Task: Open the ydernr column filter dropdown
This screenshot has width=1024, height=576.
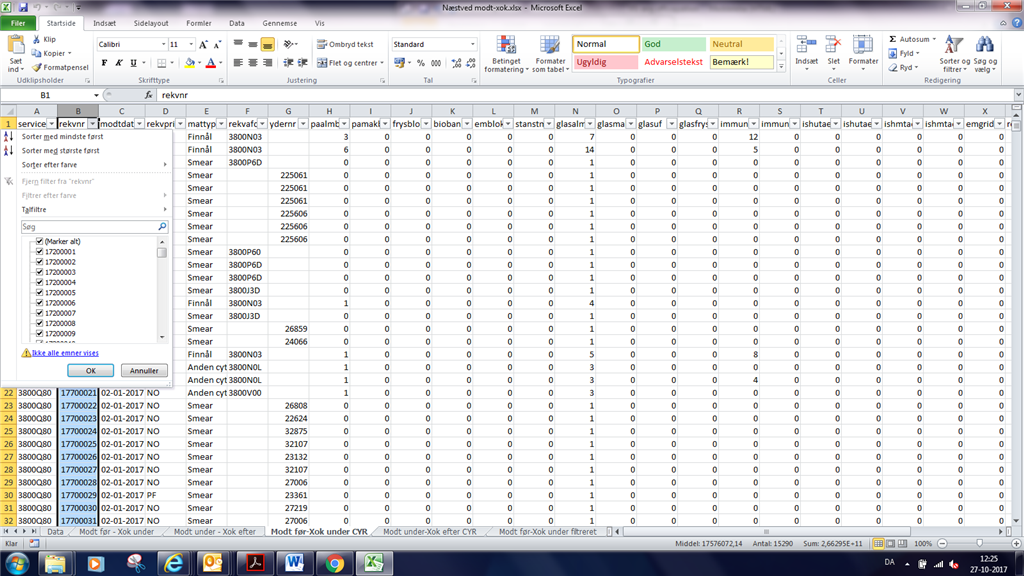Action: click(303, 123)
